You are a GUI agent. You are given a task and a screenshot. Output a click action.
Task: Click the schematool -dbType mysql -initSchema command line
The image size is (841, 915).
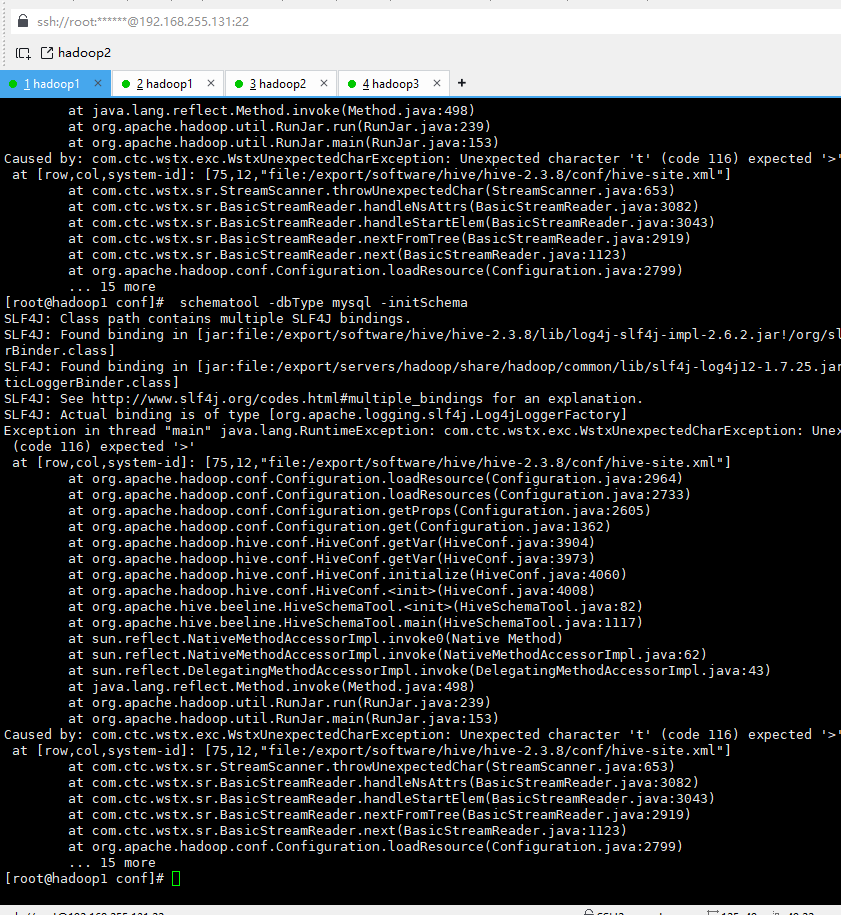pyautogui.click(x=323, y=303)
